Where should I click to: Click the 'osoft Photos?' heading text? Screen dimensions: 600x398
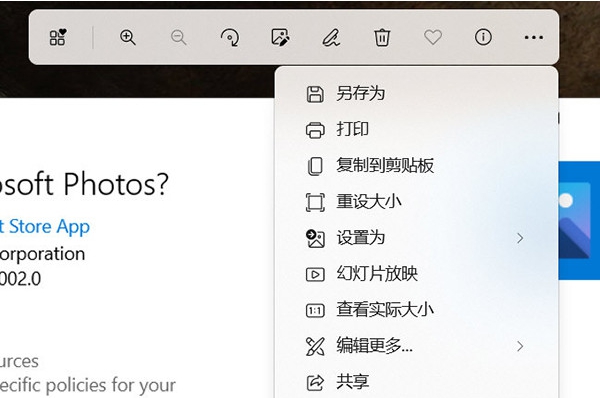pyautogui.click(x=84, y=185)
